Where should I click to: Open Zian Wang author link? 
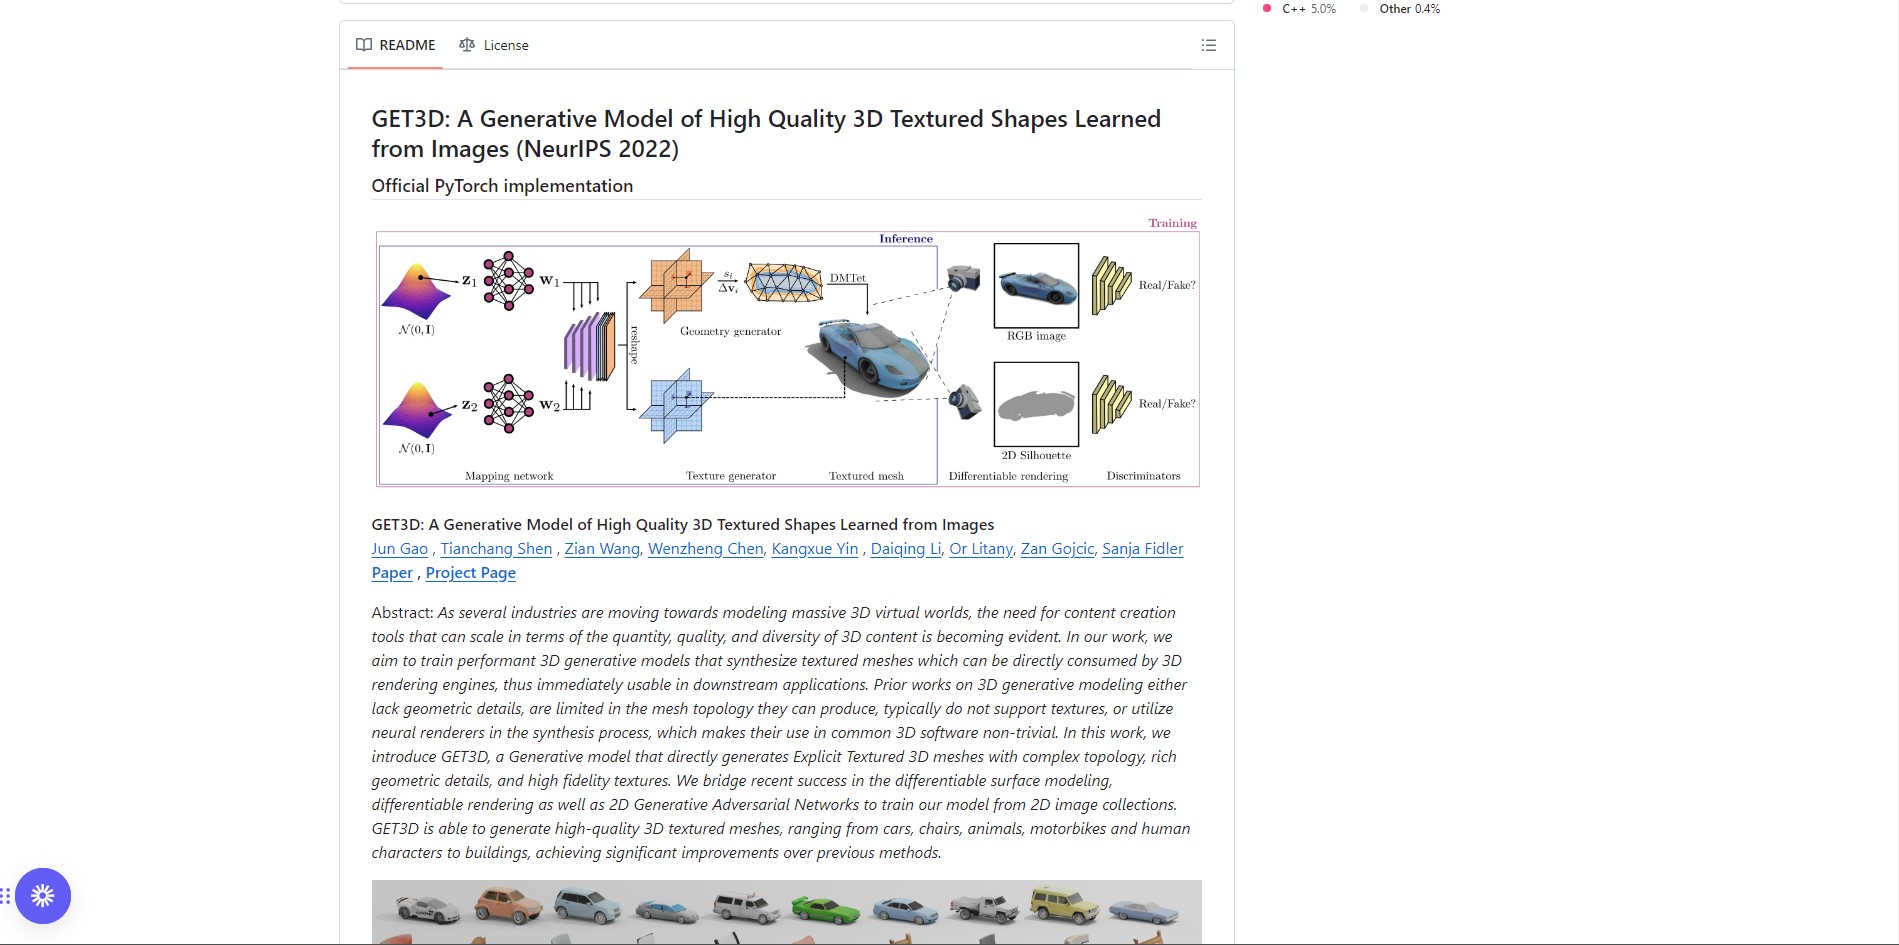coord(602,549)
